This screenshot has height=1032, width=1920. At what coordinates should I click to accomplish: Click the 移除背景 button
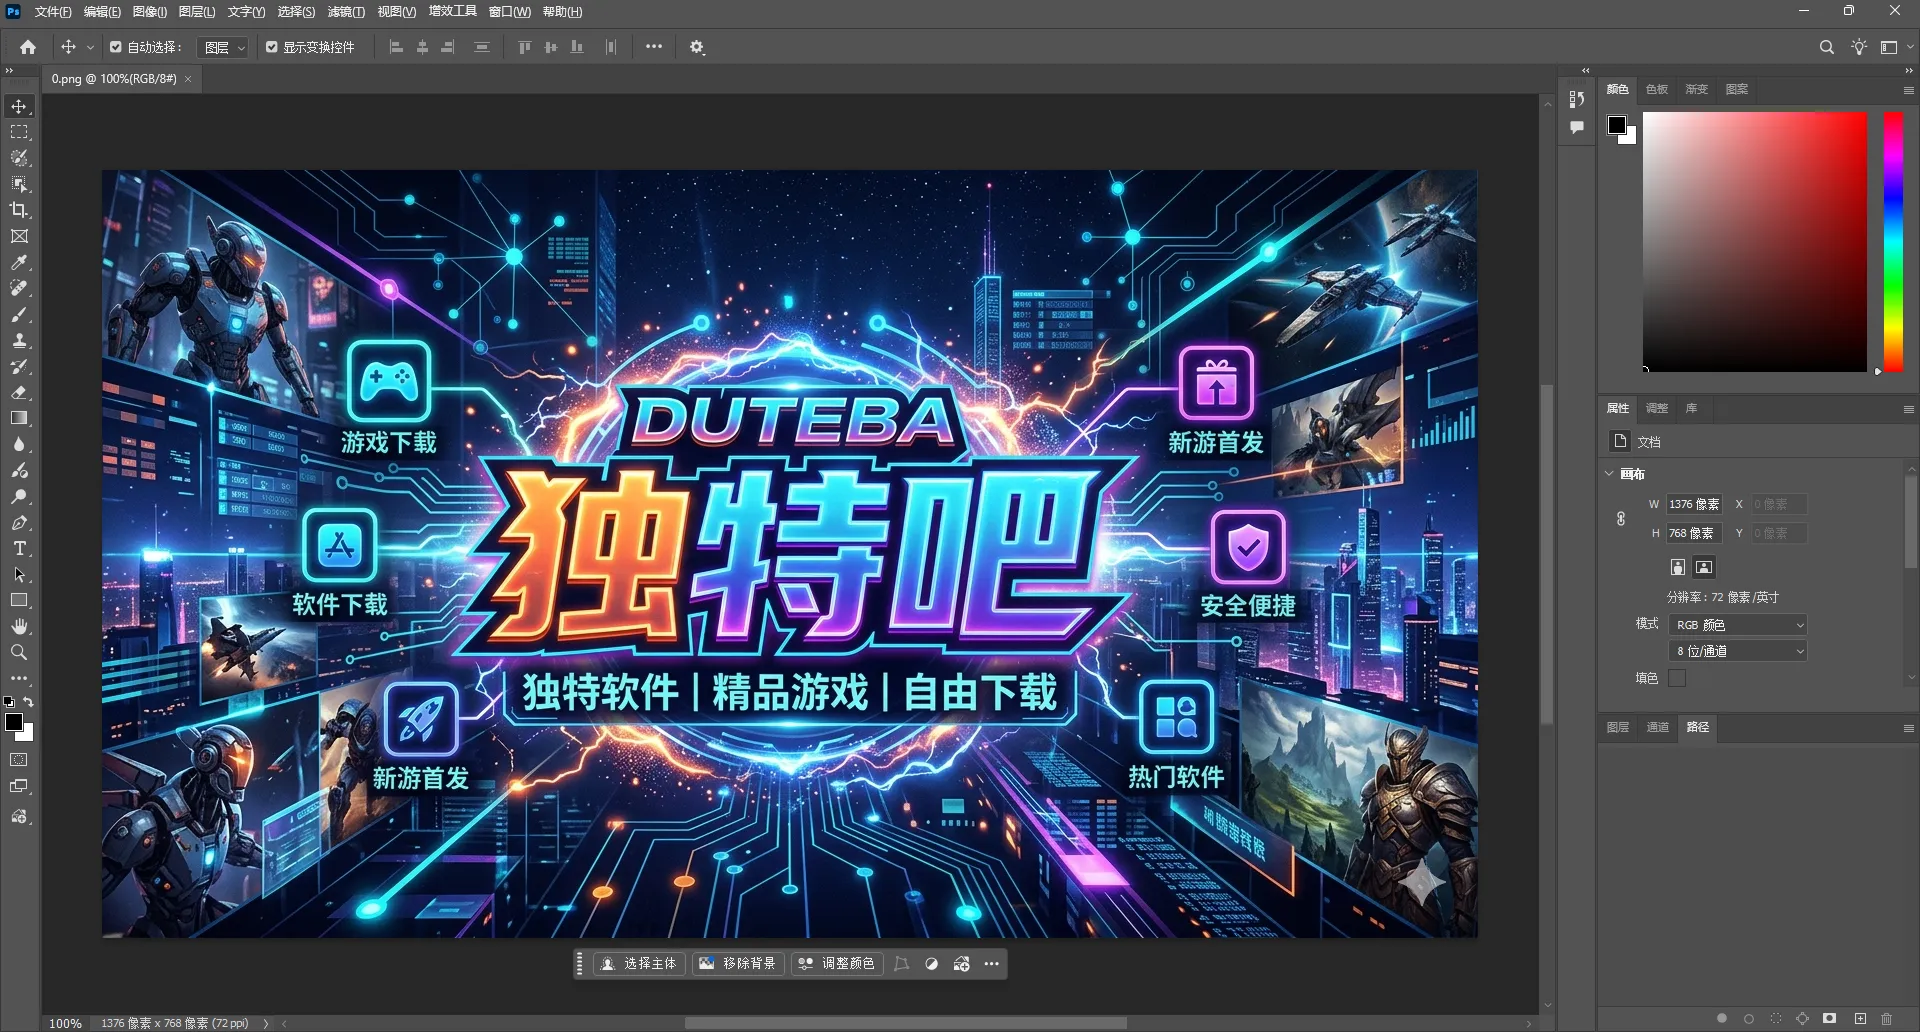[738, 963]
